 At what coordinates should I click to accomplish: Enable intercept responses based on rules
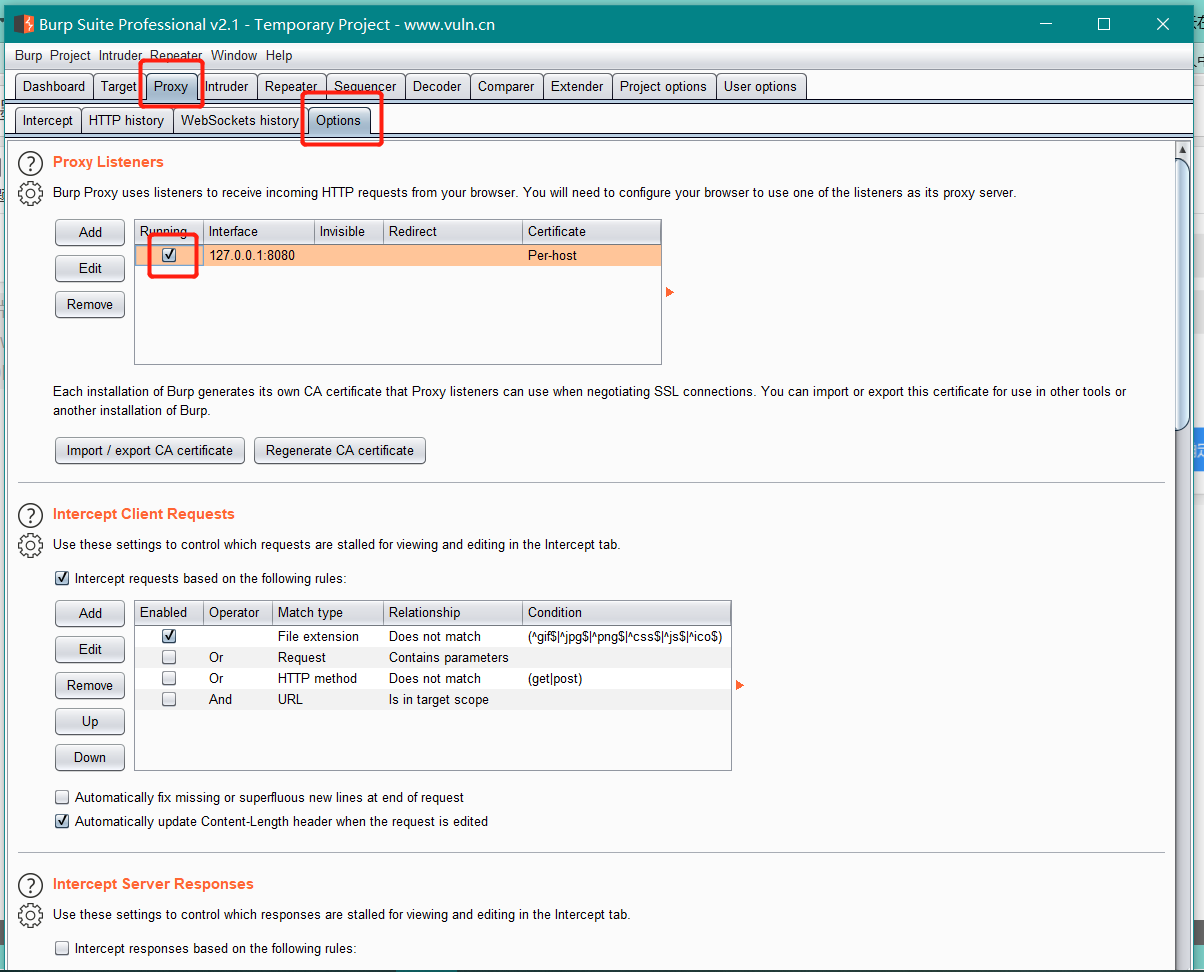[x=62, y=948]
